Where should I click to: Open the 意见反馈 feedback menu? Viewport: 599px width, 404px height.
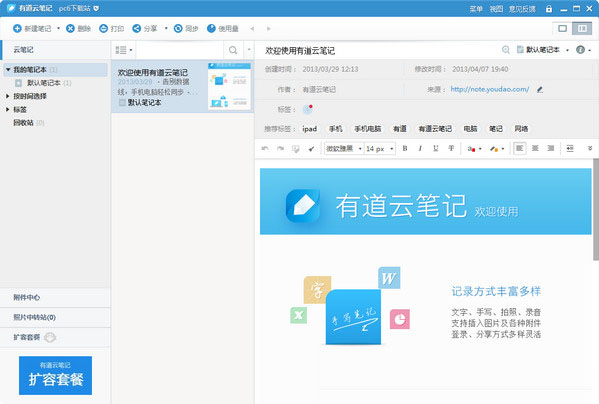[x=522, y=9]
